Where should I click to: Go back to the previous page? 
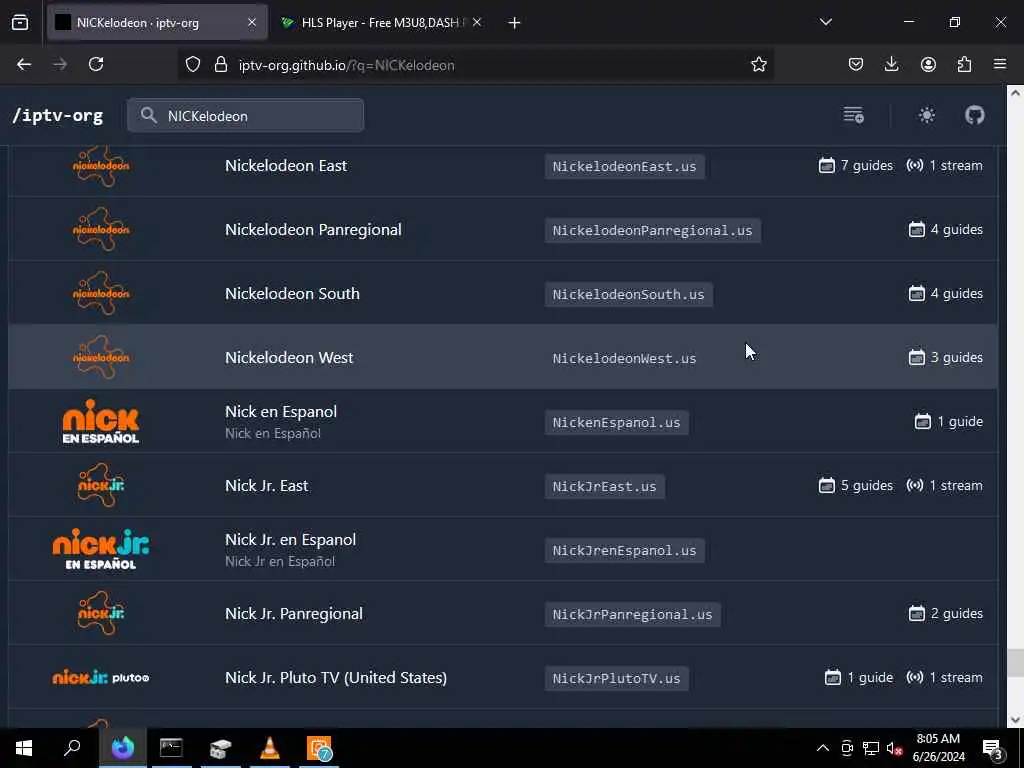24,64
